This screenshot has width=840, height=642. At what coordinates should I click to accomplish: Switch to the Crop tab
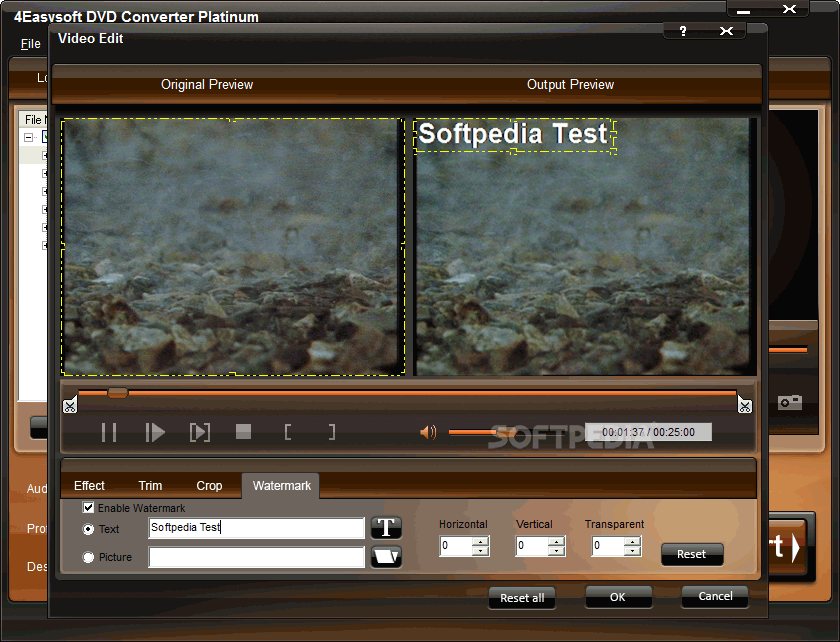(209, 486)
